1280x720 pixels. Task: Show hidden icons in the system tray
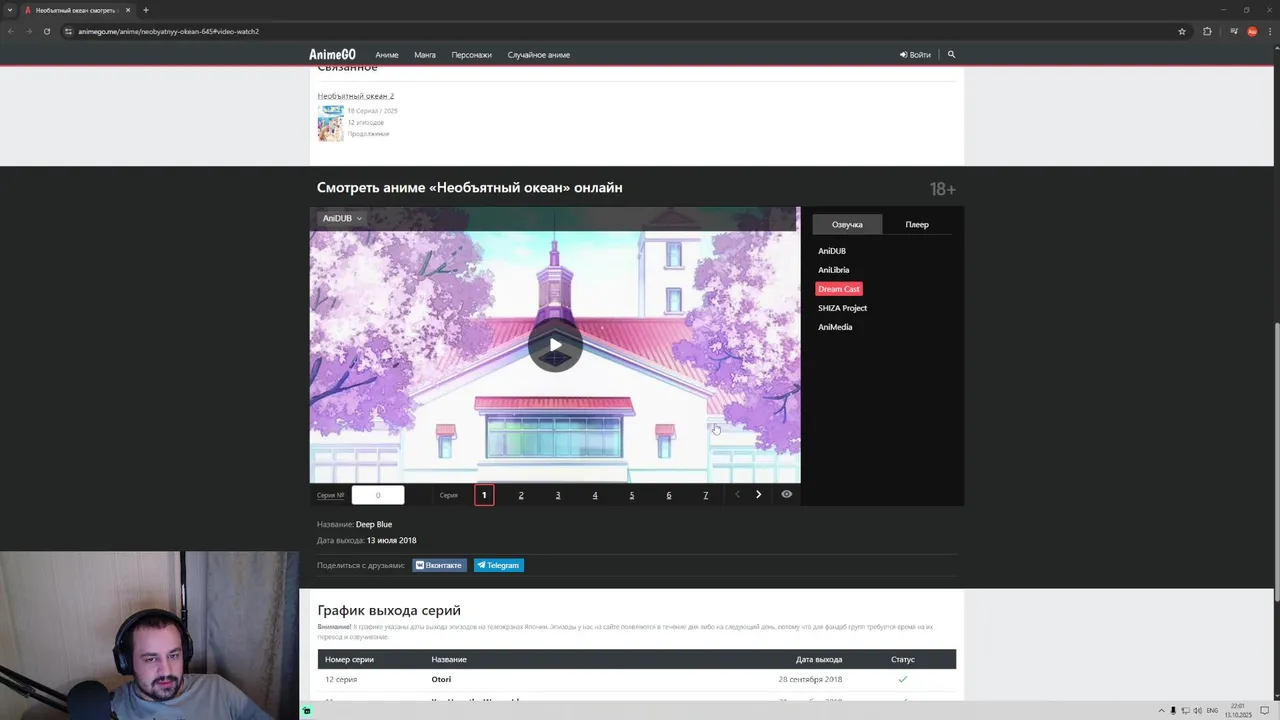tap(1162, 710)
